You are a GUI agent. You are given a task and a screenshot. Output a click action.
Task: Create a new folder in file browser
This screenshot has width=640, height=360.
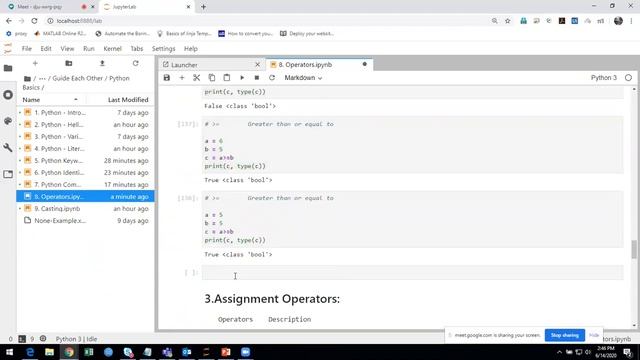(x=69, y=63)
